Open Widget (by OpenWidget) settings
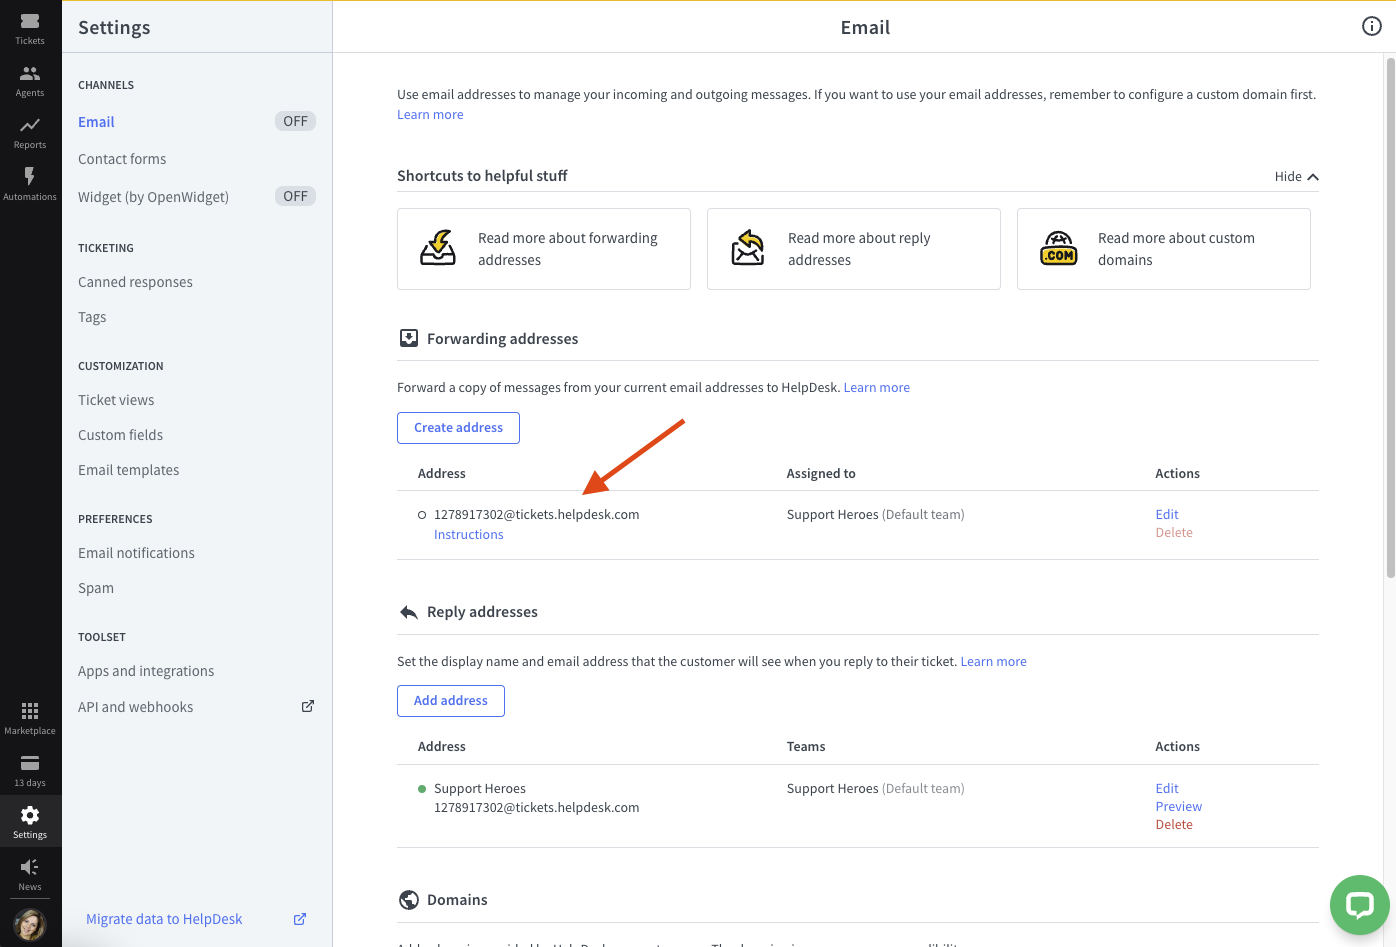Image resolution: width=1396 pixels, height=947 pixels. (x=153, y=197)
